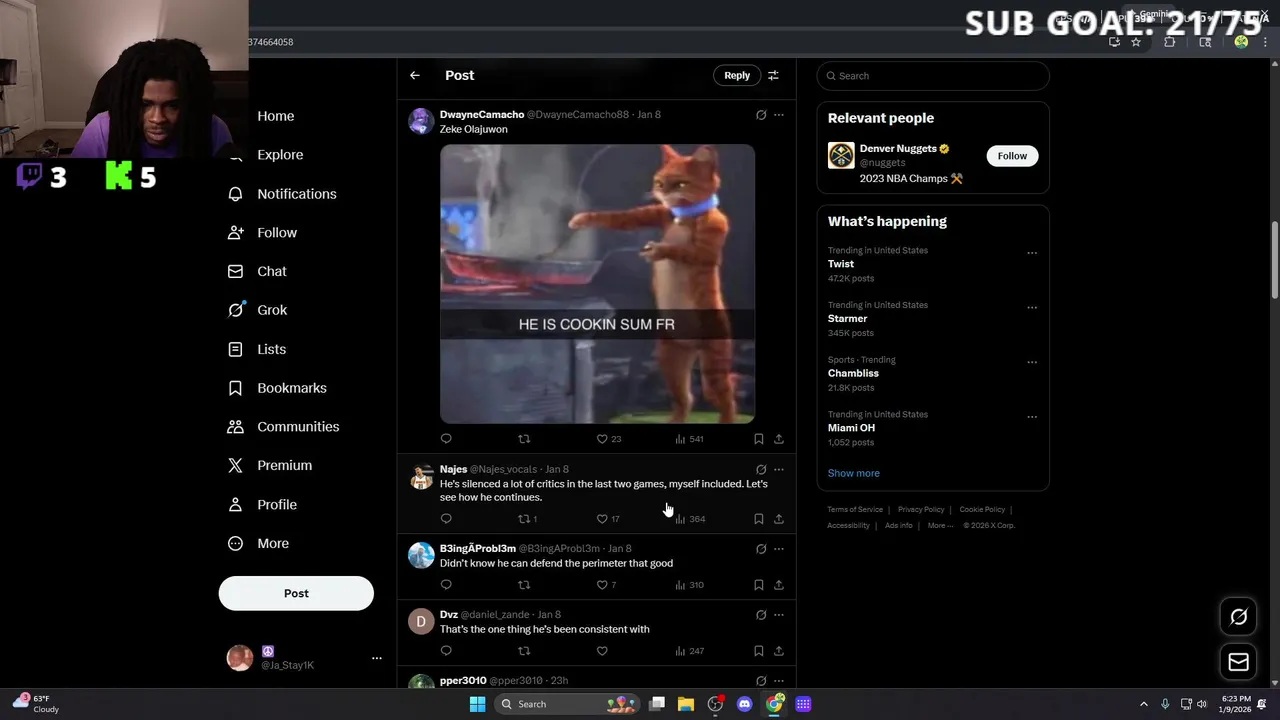
Task: Open the floating Grok button
Action: pyautogui.click(x=1238, y=617)
